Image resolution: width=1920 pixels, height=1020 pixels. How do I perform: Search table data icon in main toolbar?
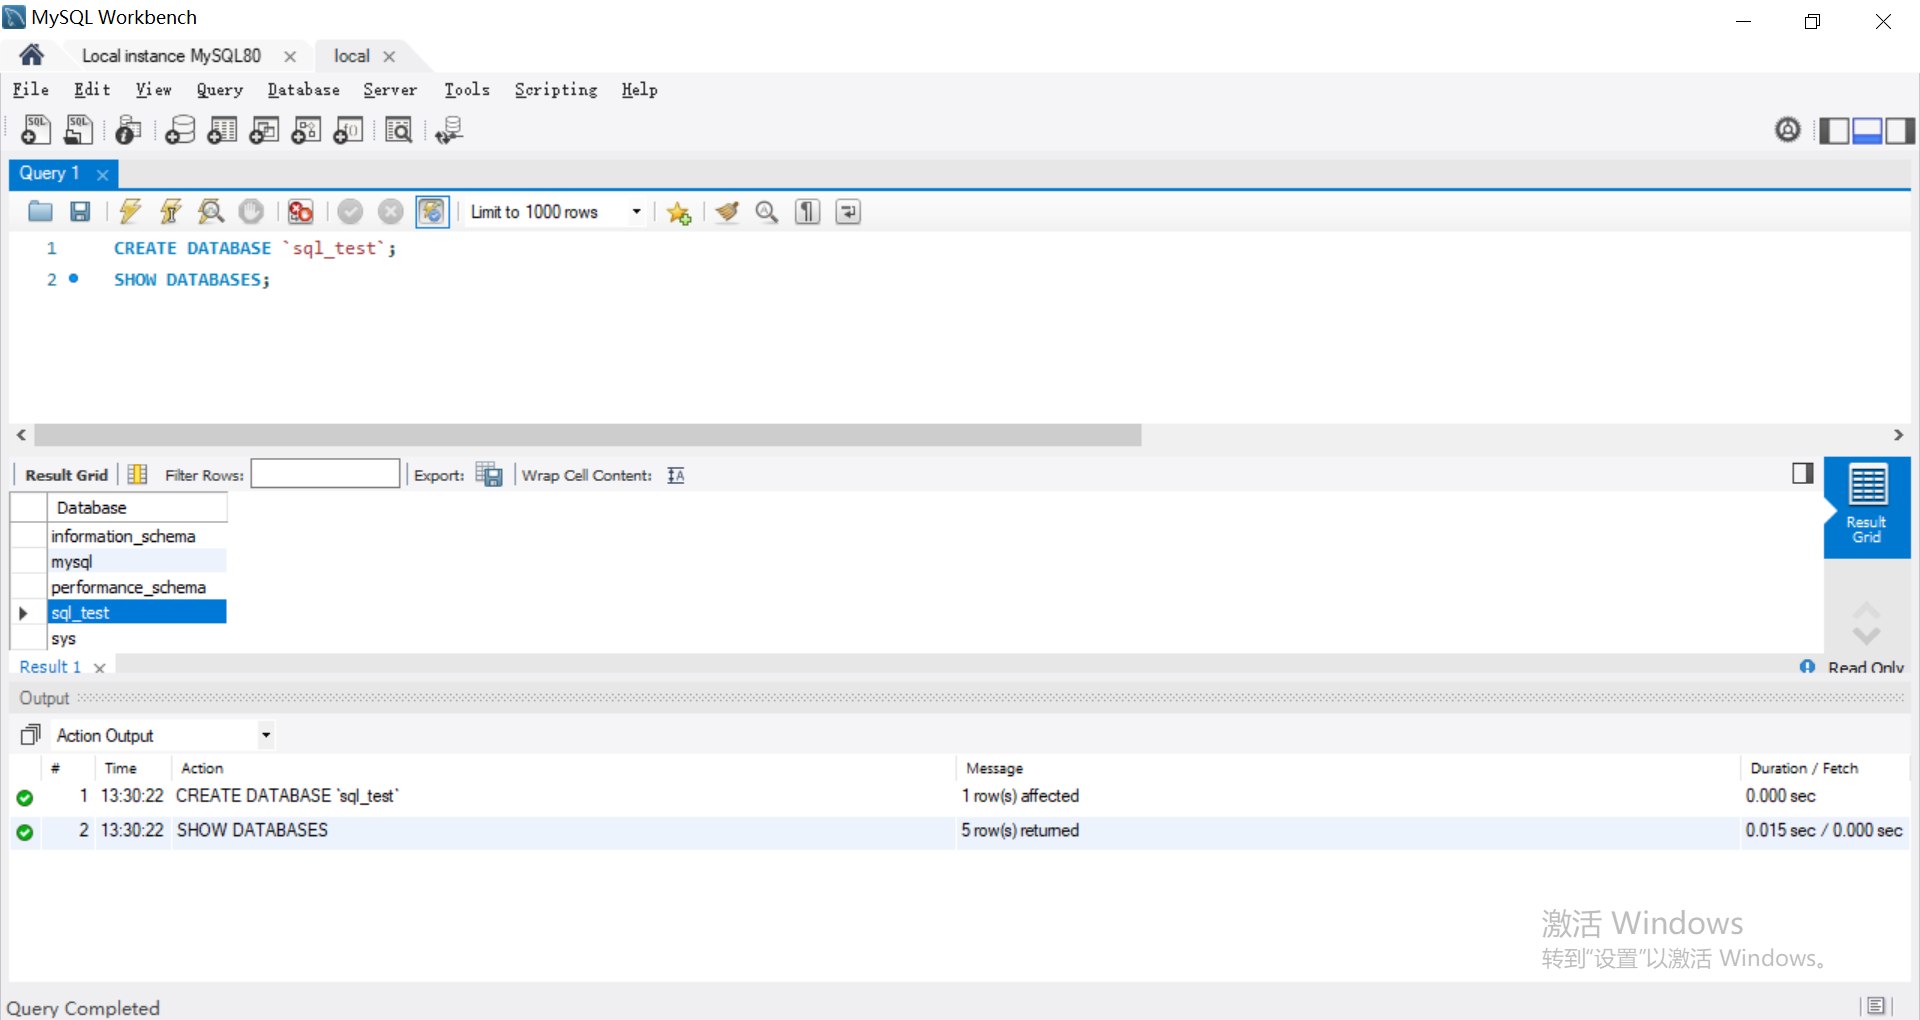[x=398, y=130]
